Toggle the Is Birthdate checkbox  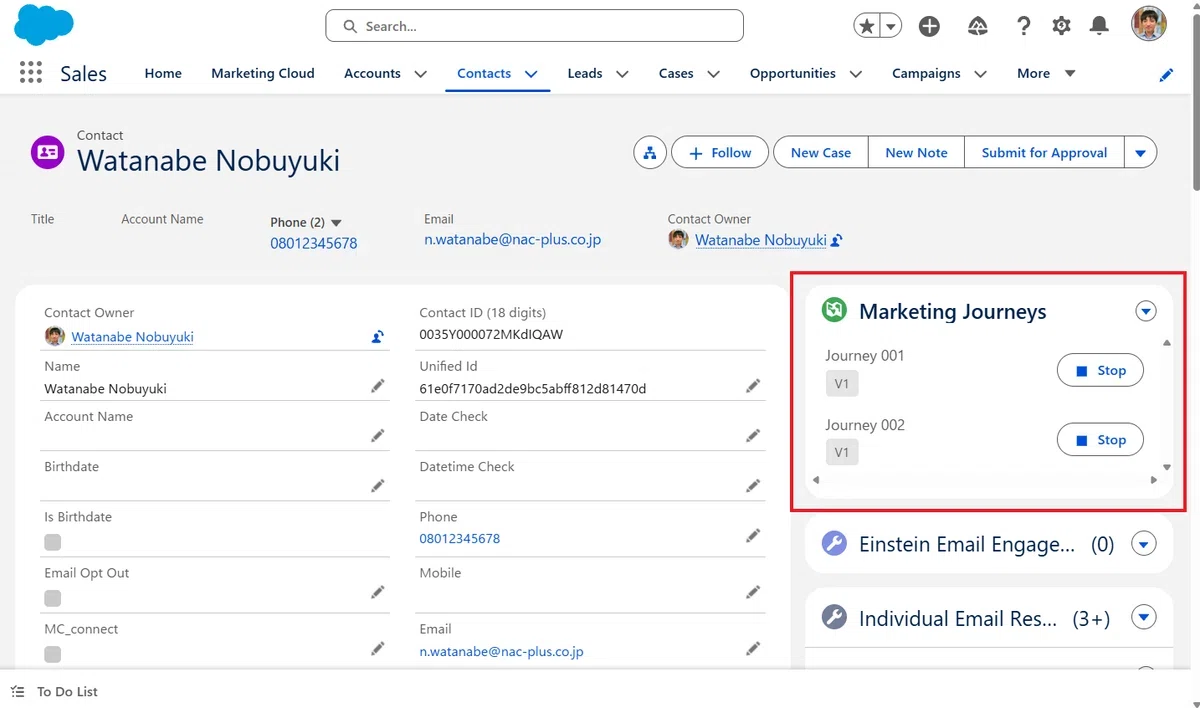click(53, 542)
